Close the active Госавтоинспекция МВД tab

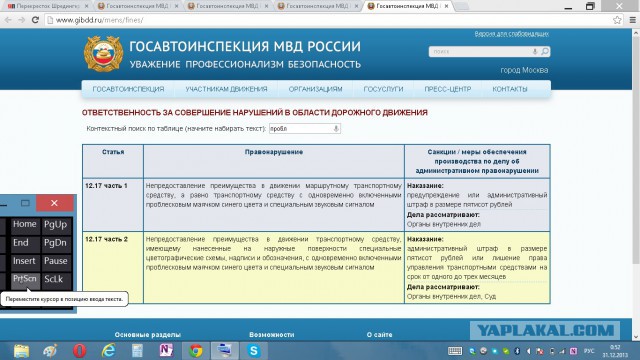446,6
